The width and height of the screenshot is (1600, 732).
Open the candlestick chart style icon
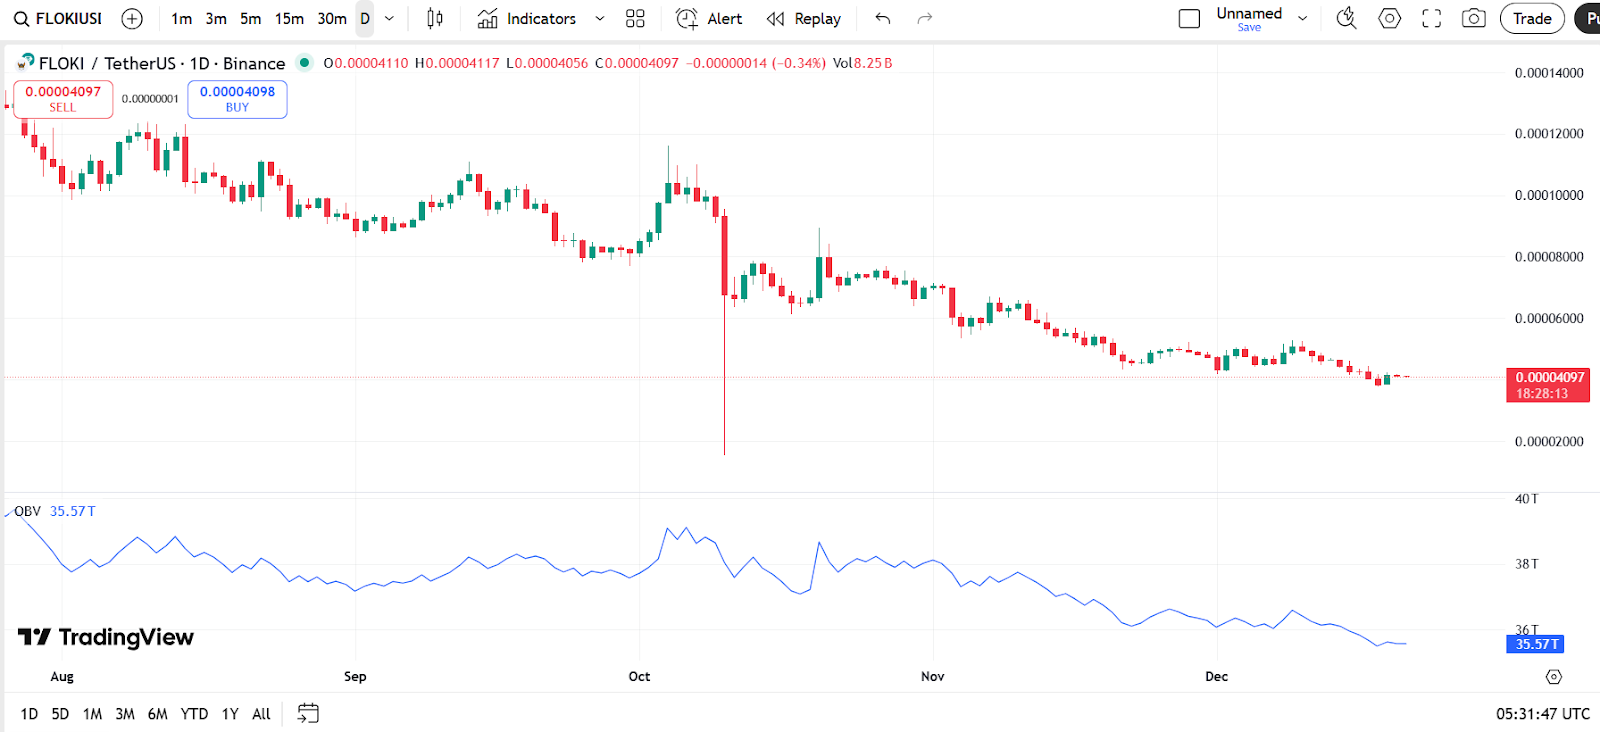point(435,19)
